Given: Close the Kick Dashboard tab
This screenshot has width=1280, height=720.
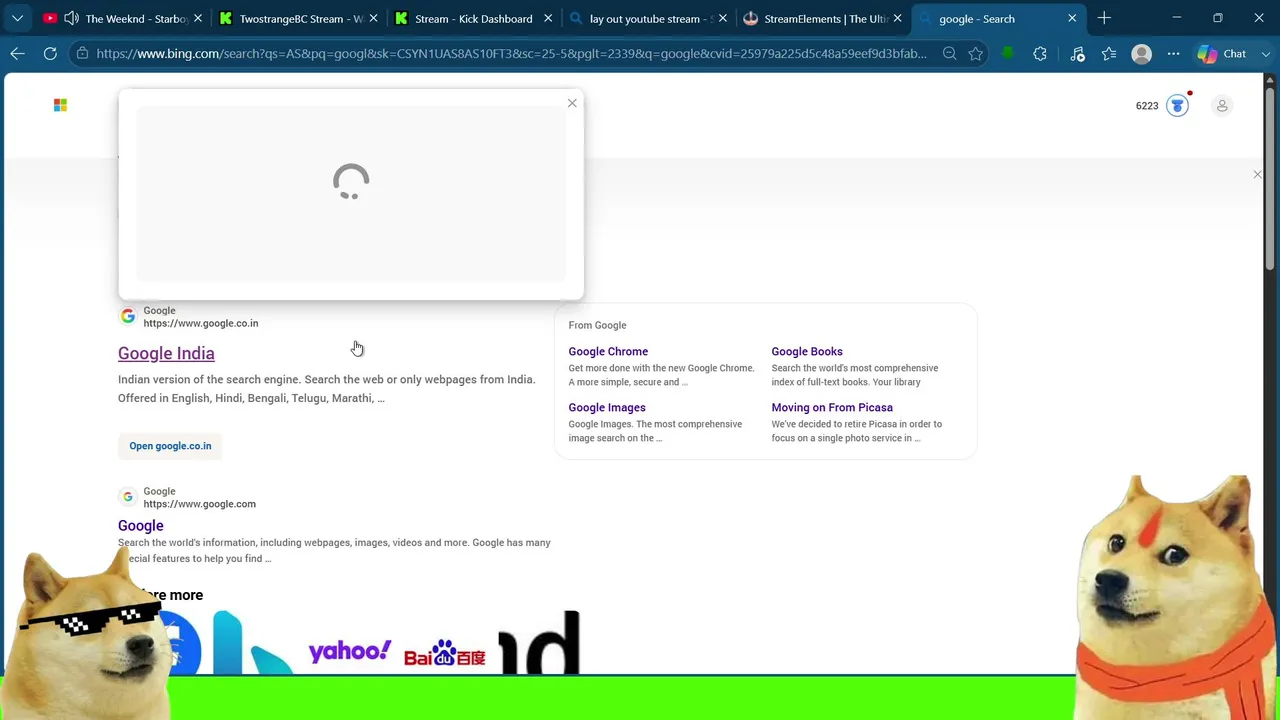Looking at the screenshot, I should tap(548, 18).
